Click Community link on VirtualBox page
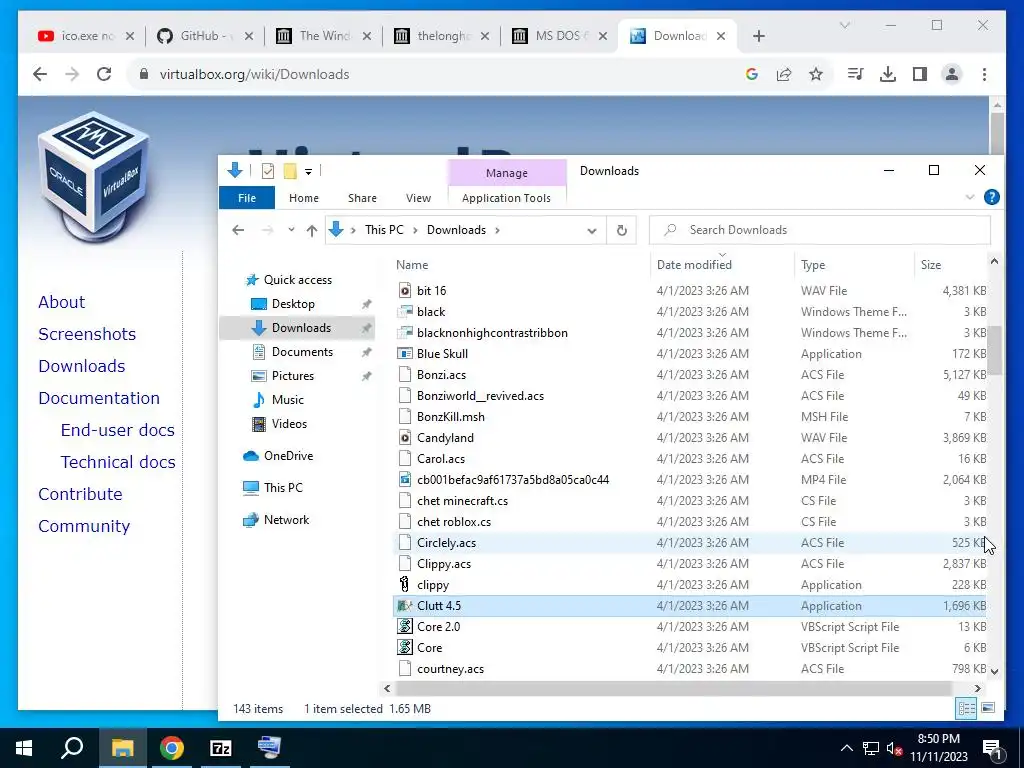1024x768 pixels. 84,526
